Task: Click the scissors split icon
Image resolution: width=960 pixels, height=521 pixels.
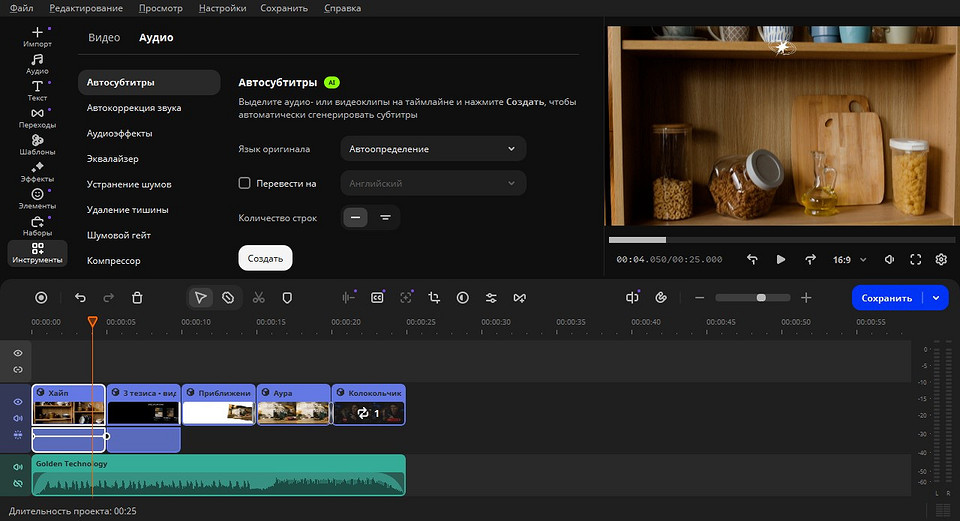Action: tap(259, 298)
